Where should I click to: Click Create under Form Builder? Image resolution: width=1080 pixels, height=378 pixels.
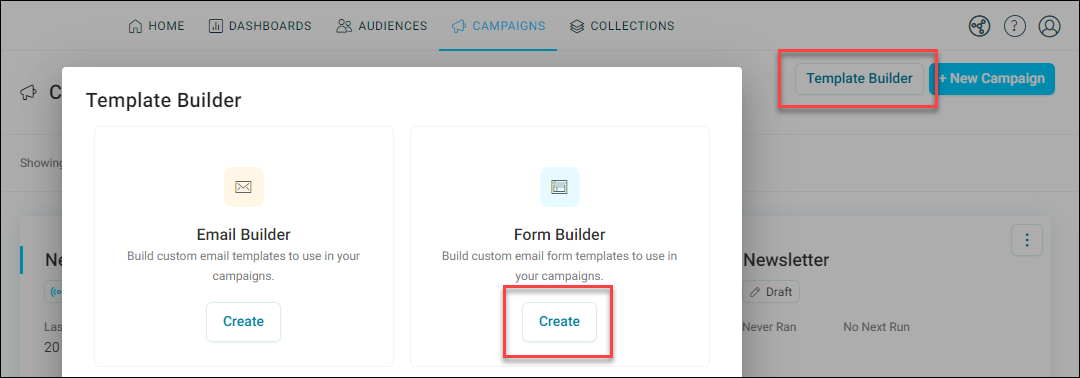(559, 322)
